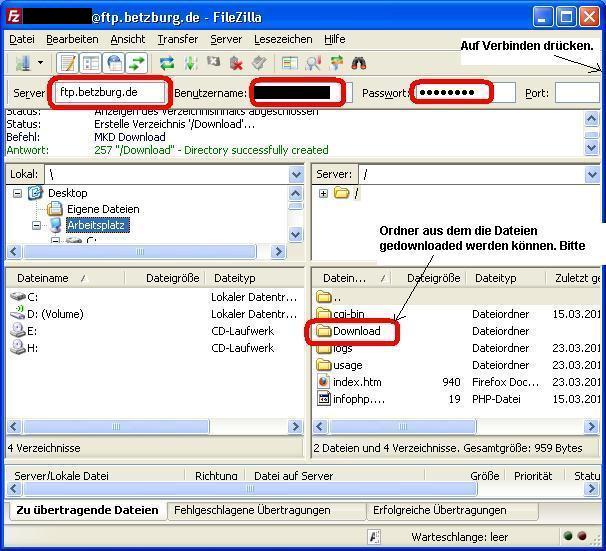Disconnect from the current server
The image size is (606, 551).
(236, 63)
